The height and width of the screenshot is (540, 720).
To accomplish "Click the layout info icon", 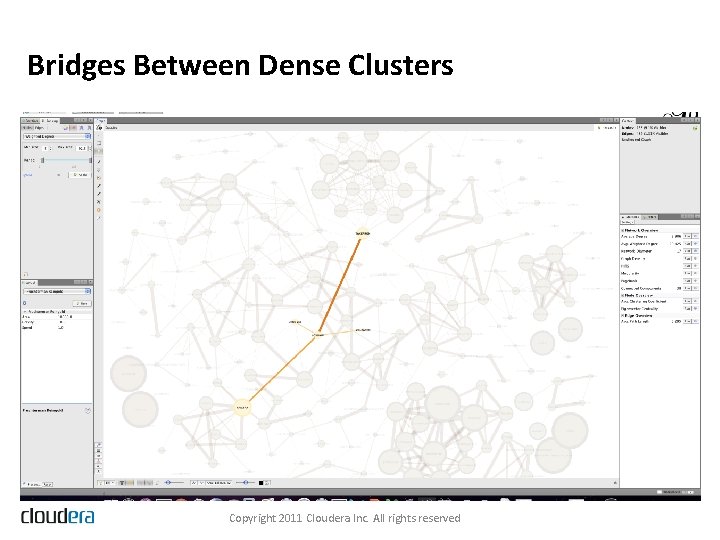I will [x=25, y=304].
